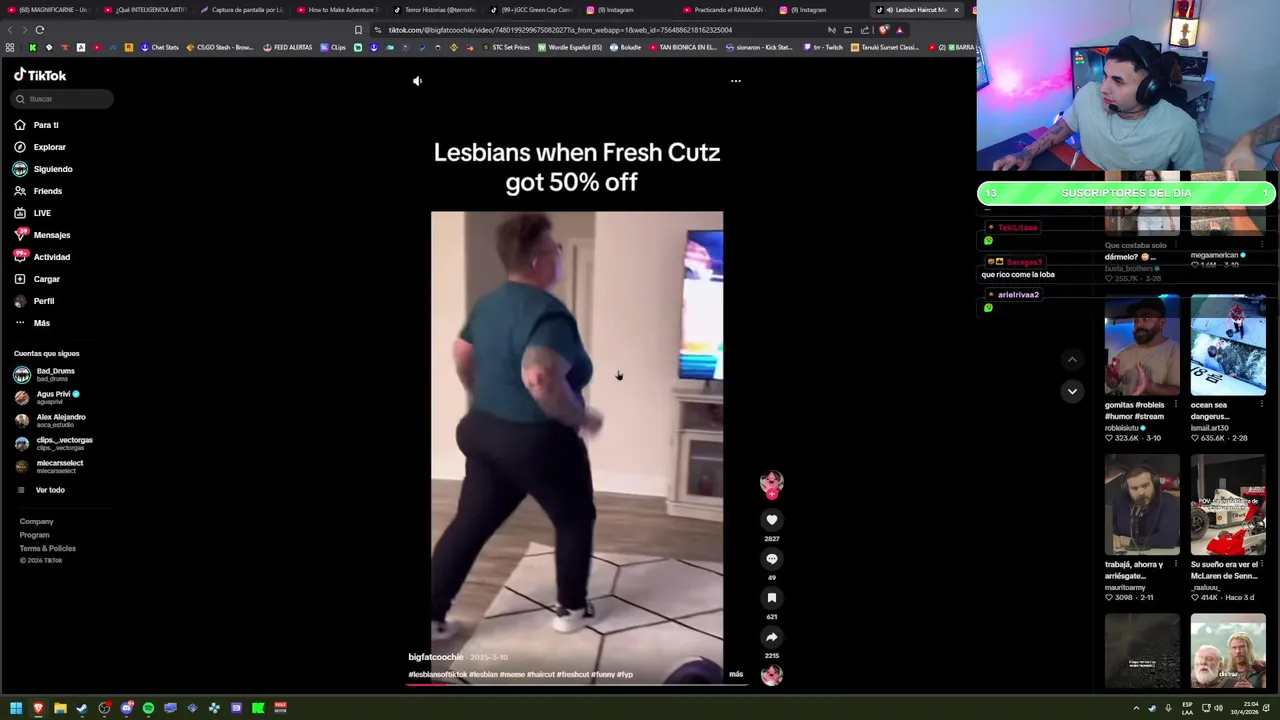
Task: Open the 'Wordle Español (ES)' bookmark
Action: click(x=570, y=47)
